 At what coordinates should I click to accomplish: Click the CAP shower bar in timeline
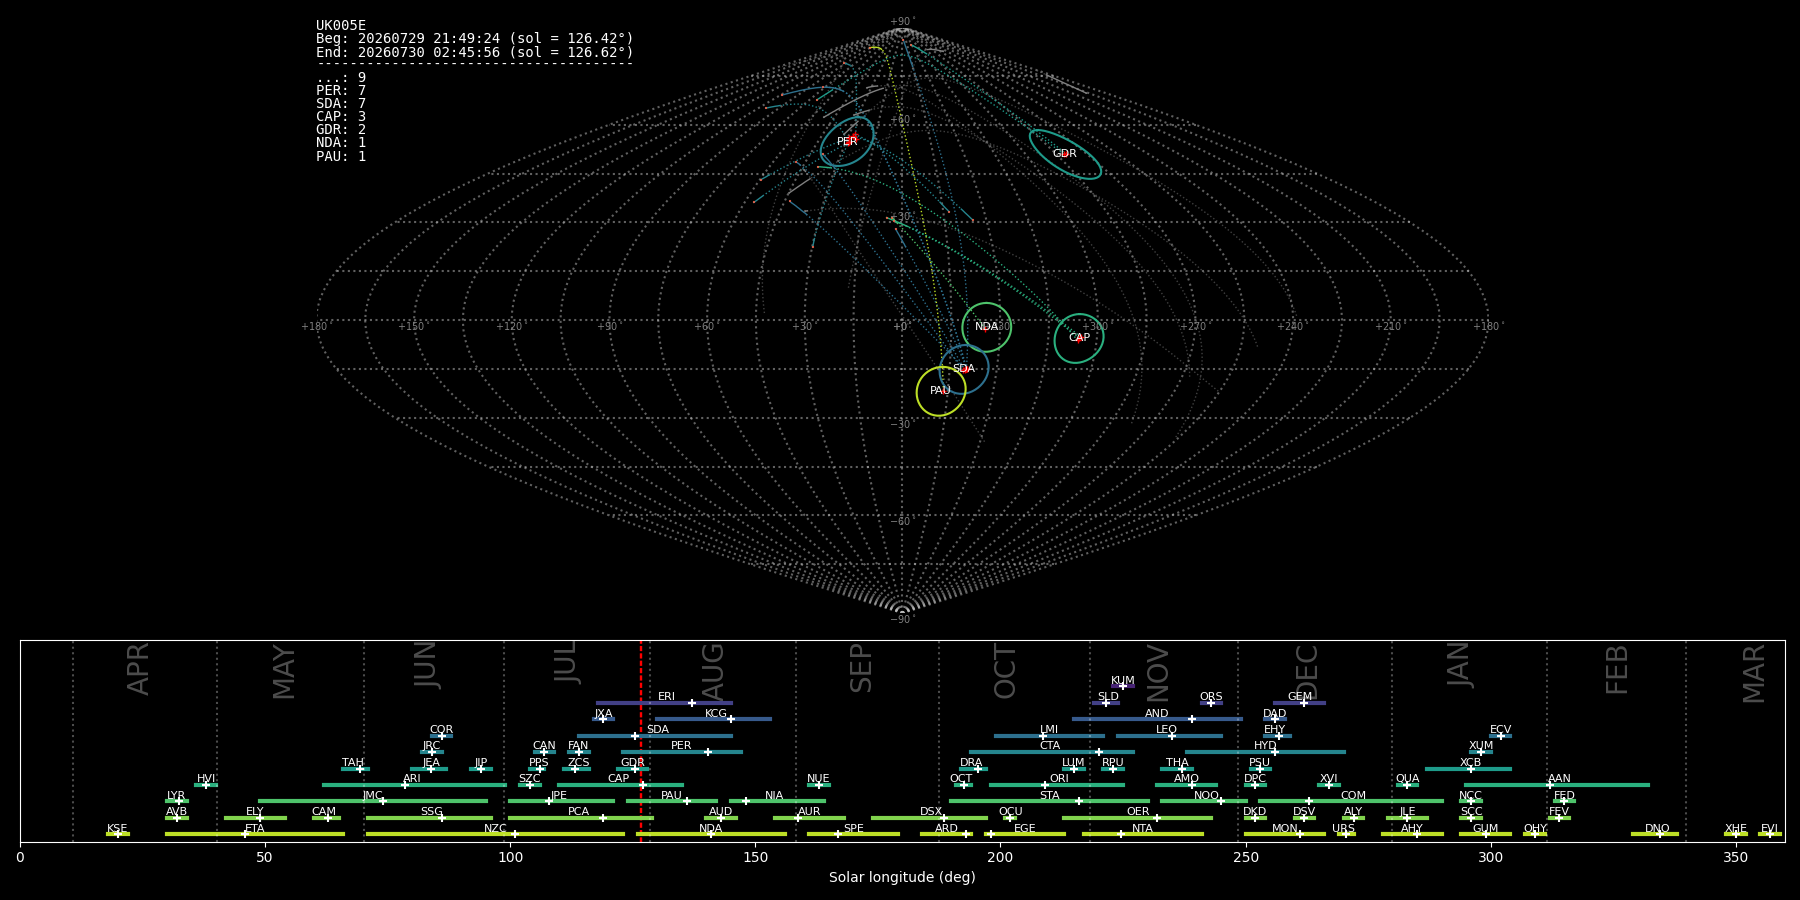point(620,785)
